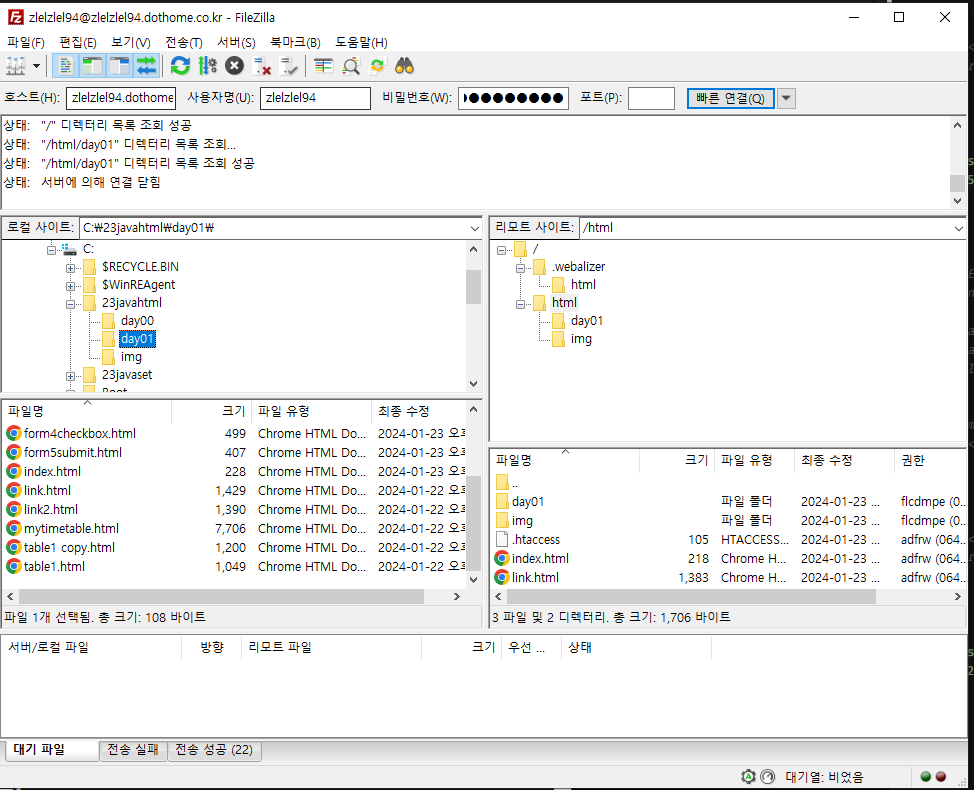Open the Site Manager icon
Screen dimensions: 974x790
16,66
